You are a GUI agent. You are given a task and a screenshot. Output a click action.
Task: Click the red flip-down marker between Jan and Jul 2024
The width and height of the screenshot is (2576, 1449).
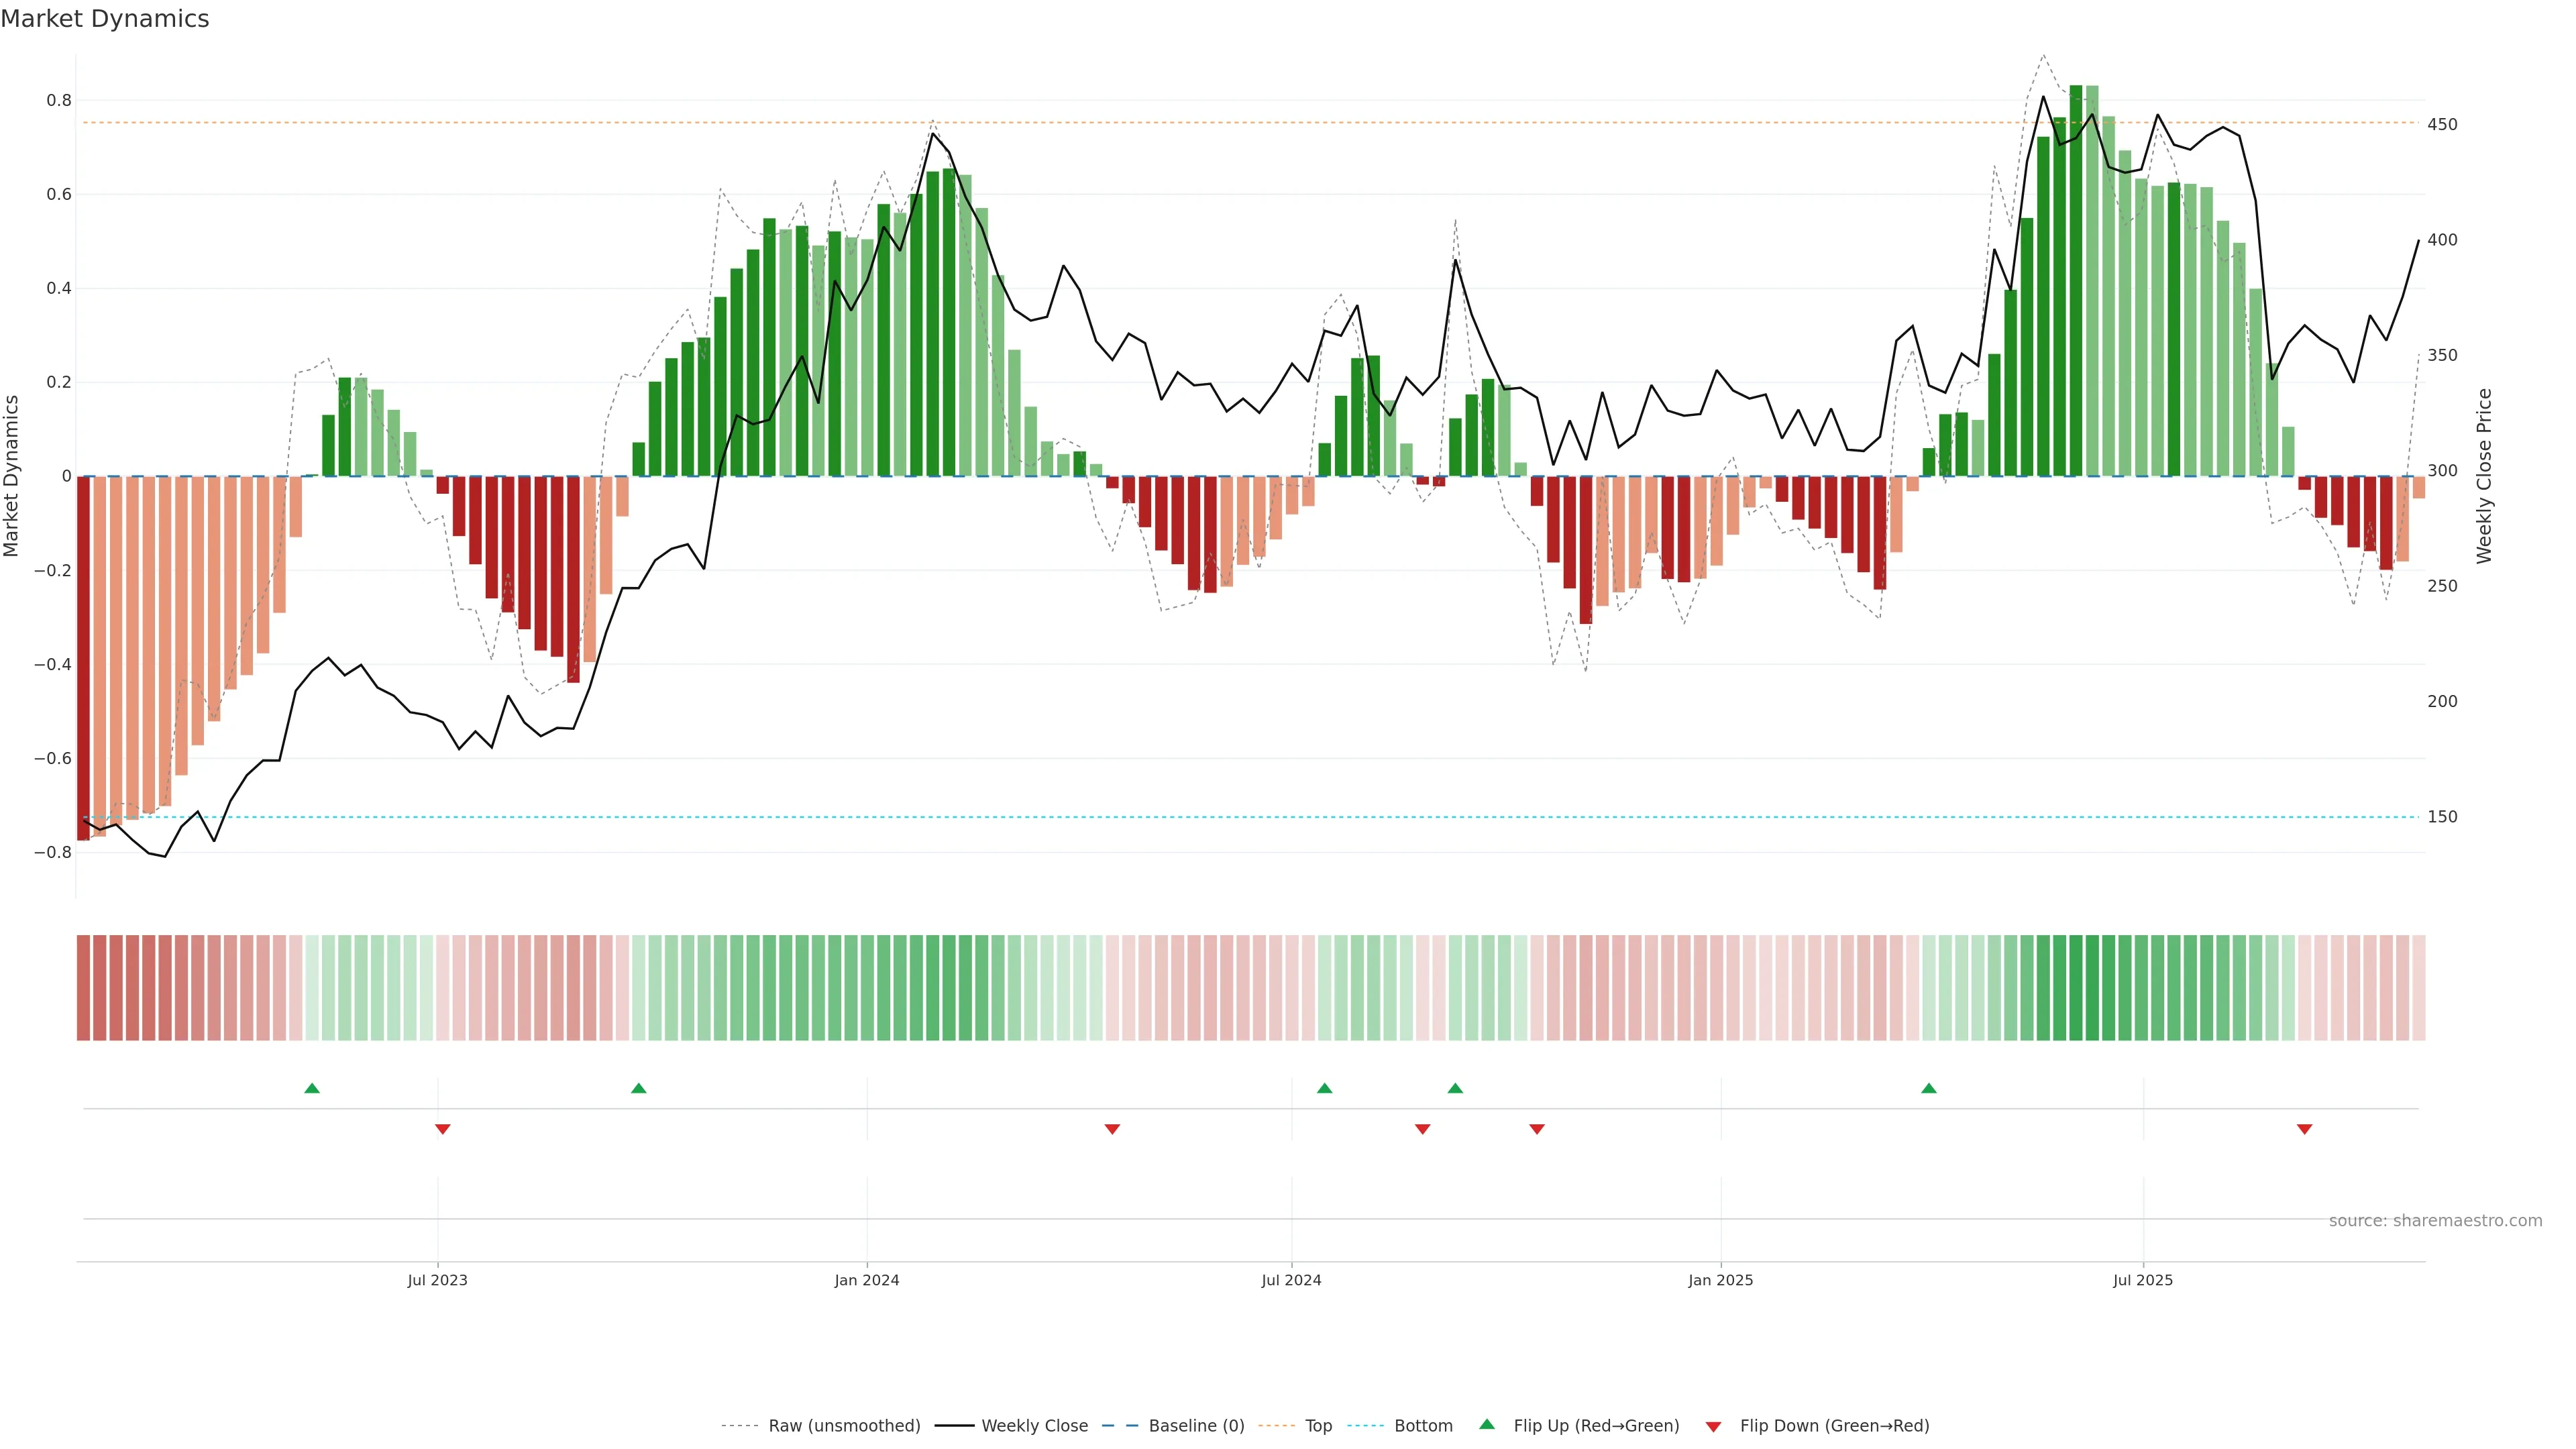[1112, 1129]
